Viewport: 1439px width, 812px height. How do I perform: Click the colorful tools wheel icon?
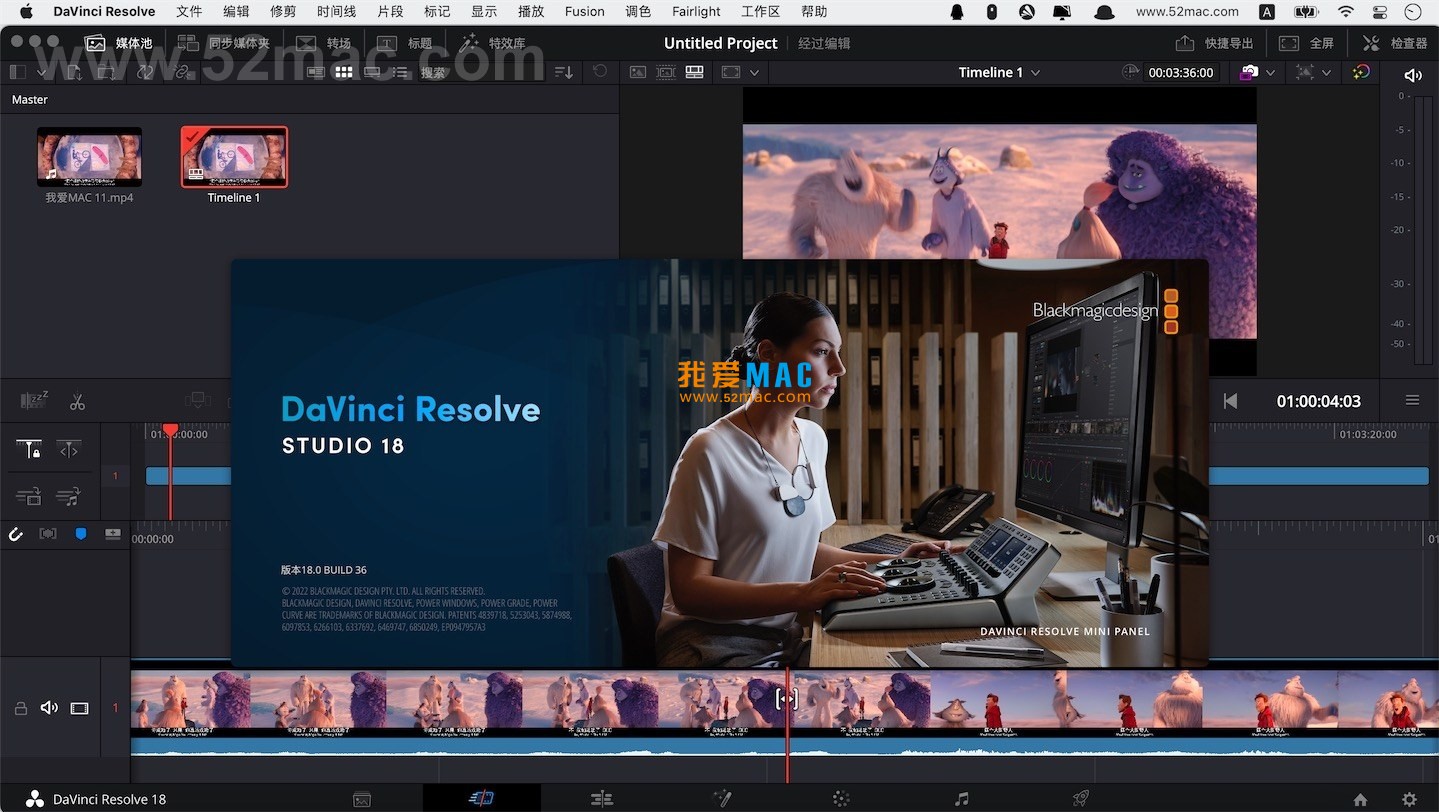coord(1361,72)
